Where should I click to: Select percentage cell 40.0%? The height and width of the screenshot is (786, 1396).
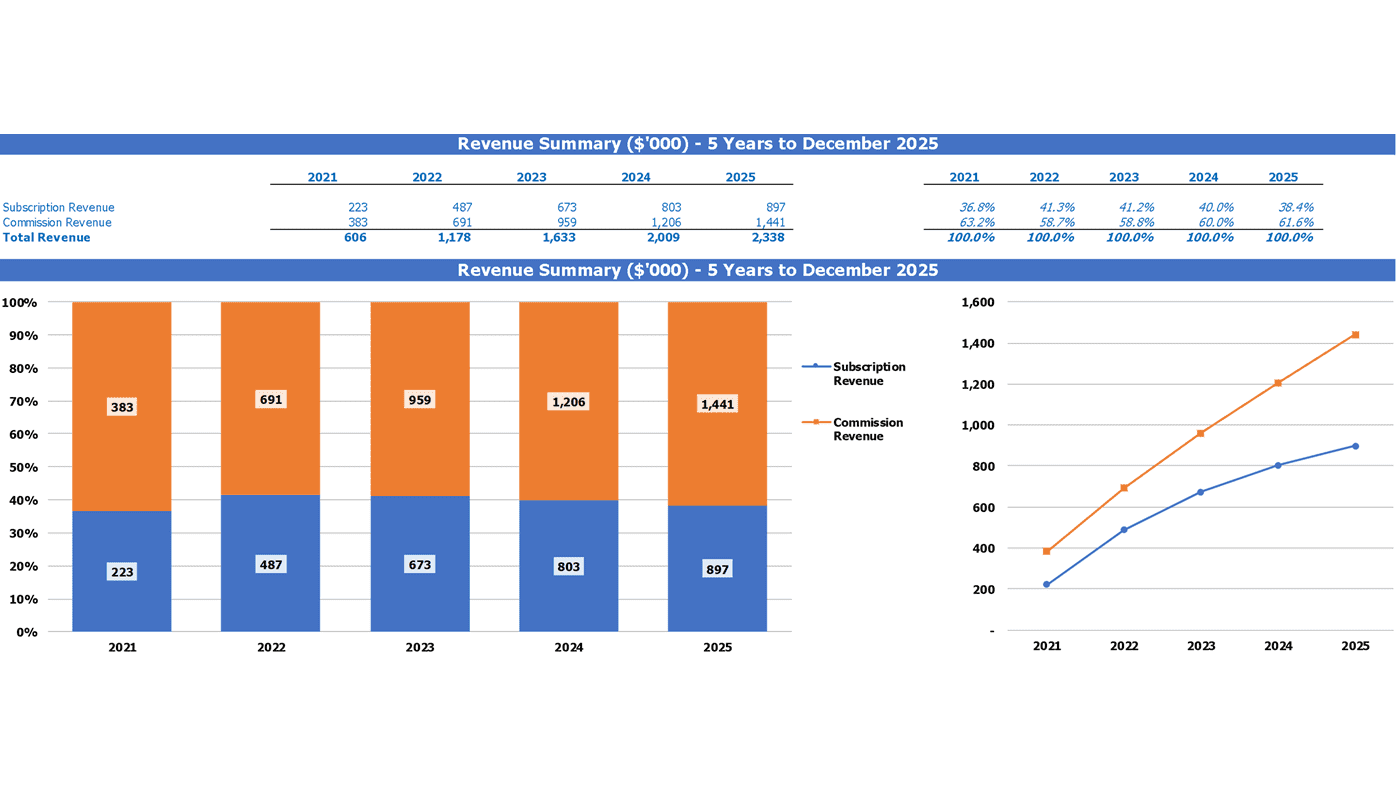pyautogui.click(x=1215, y=207)
